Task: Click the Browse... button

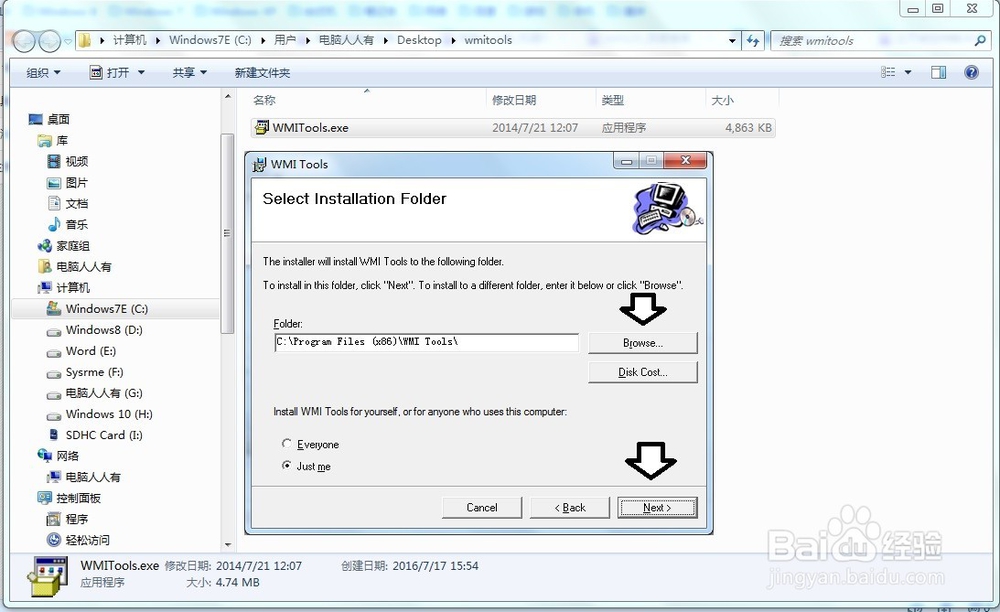Action: click(x=642, y=343)
